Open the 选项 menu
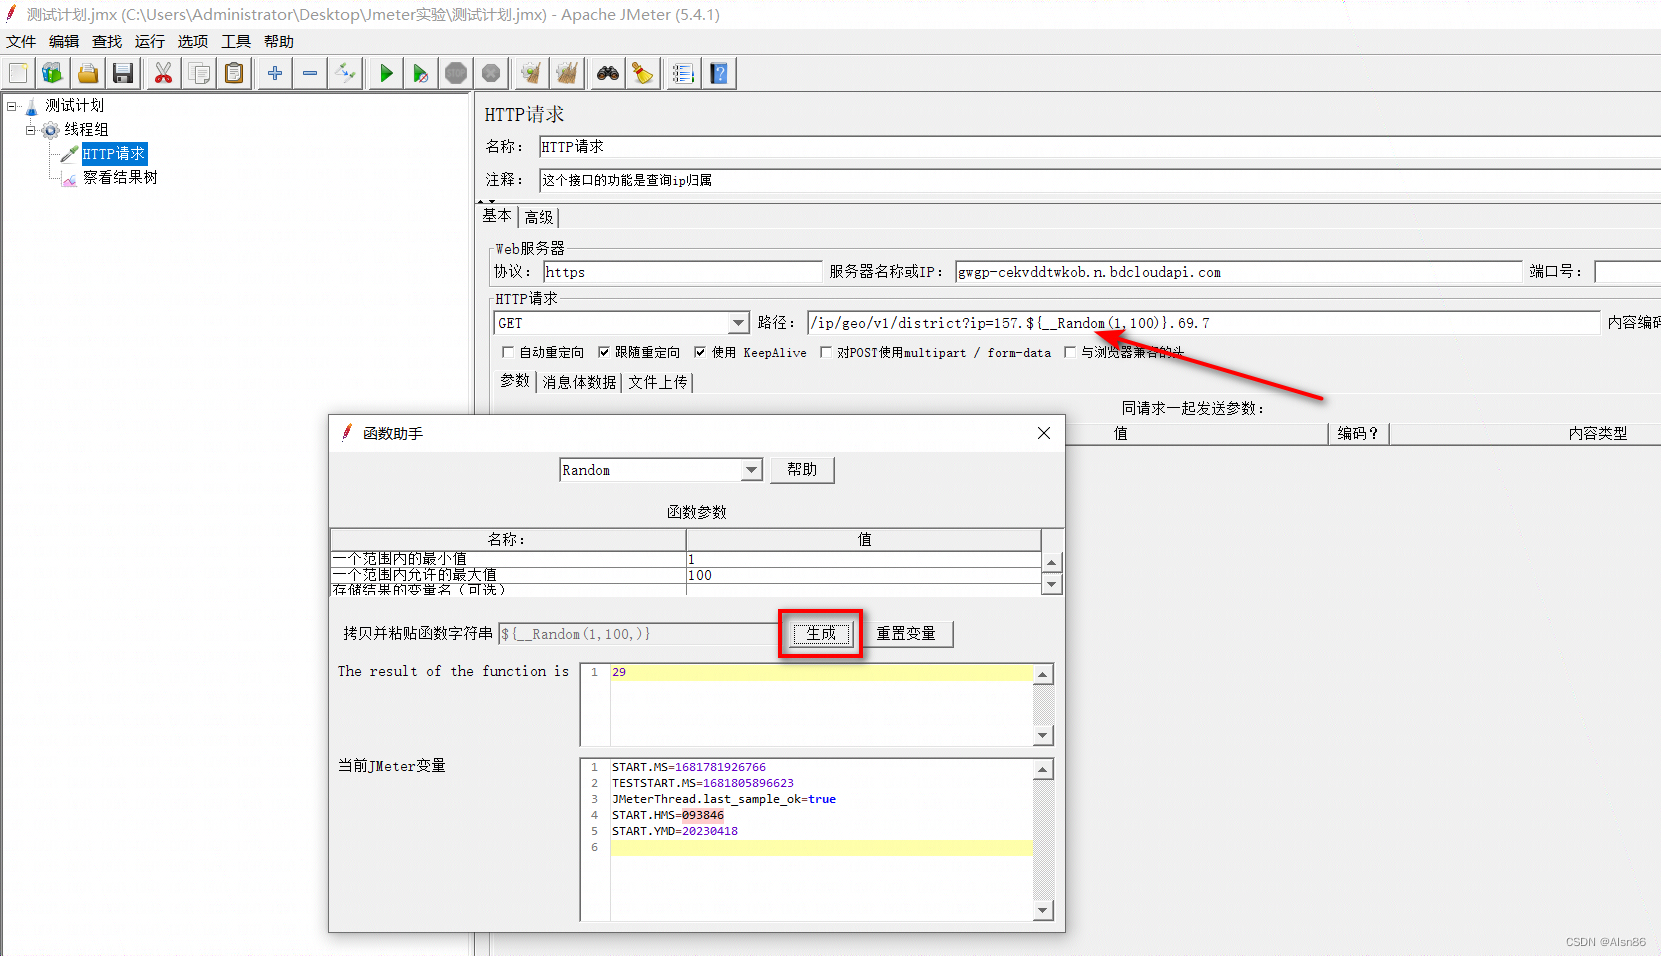 (x=193, y=41)
